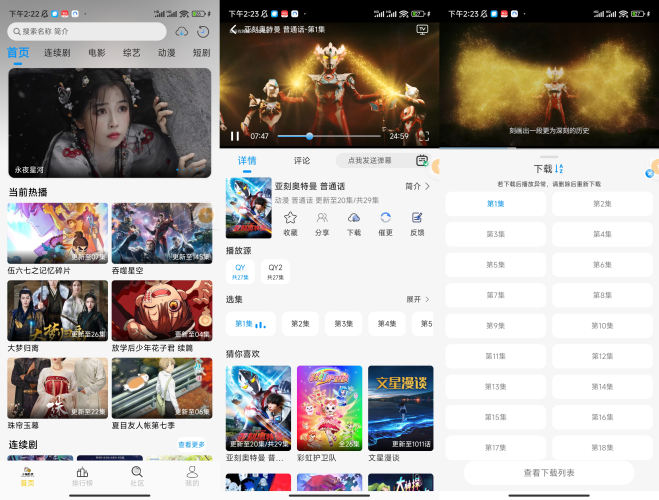Select the QY2 playback source

275,271
